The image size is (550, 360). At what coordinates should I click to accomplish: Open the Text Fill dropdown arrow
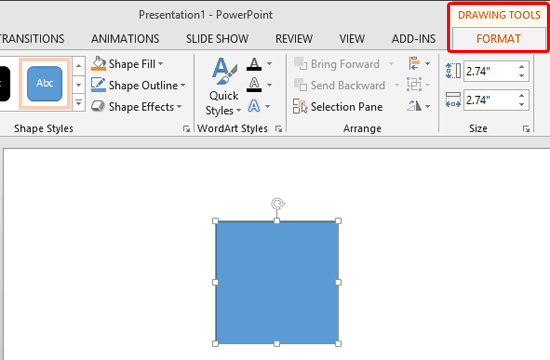point(269,64)
